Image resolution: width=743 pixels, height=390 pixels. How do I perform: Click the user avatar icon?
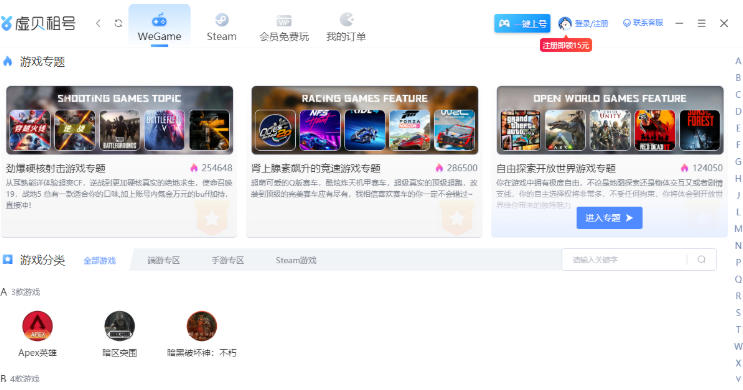coord(565,23)
